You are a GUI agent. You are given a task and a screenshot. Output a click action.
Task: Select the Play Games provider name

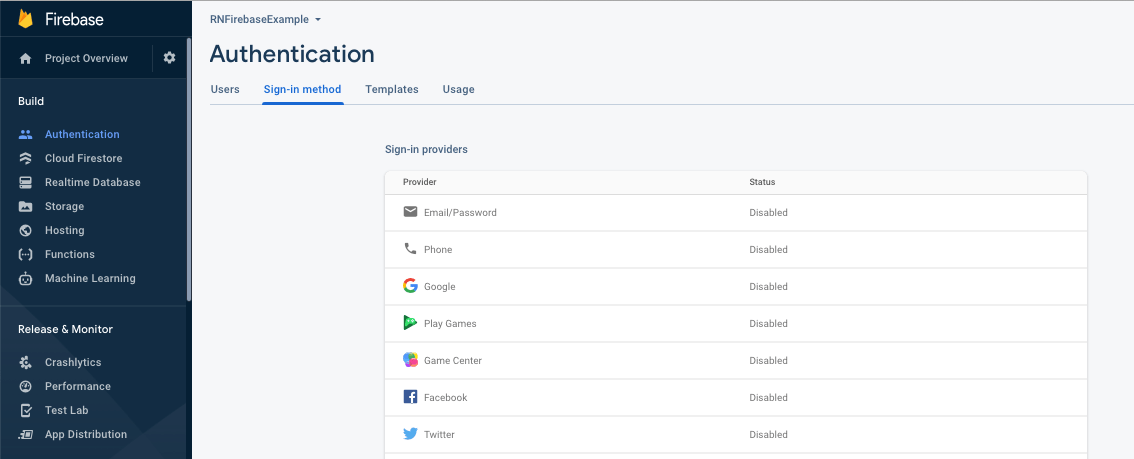coord(450,324)
